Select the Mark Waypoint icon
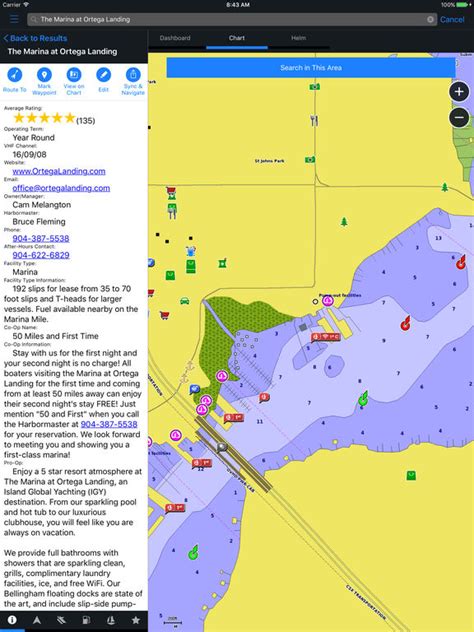This screenshot has width=474, height=632. (44, 75)
